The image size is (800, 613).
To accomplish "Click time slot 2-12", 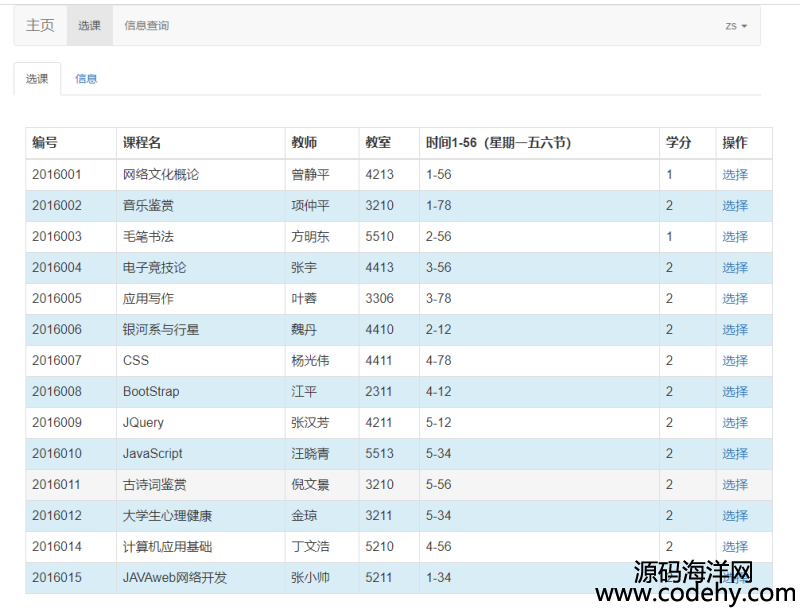I will 439,330.
